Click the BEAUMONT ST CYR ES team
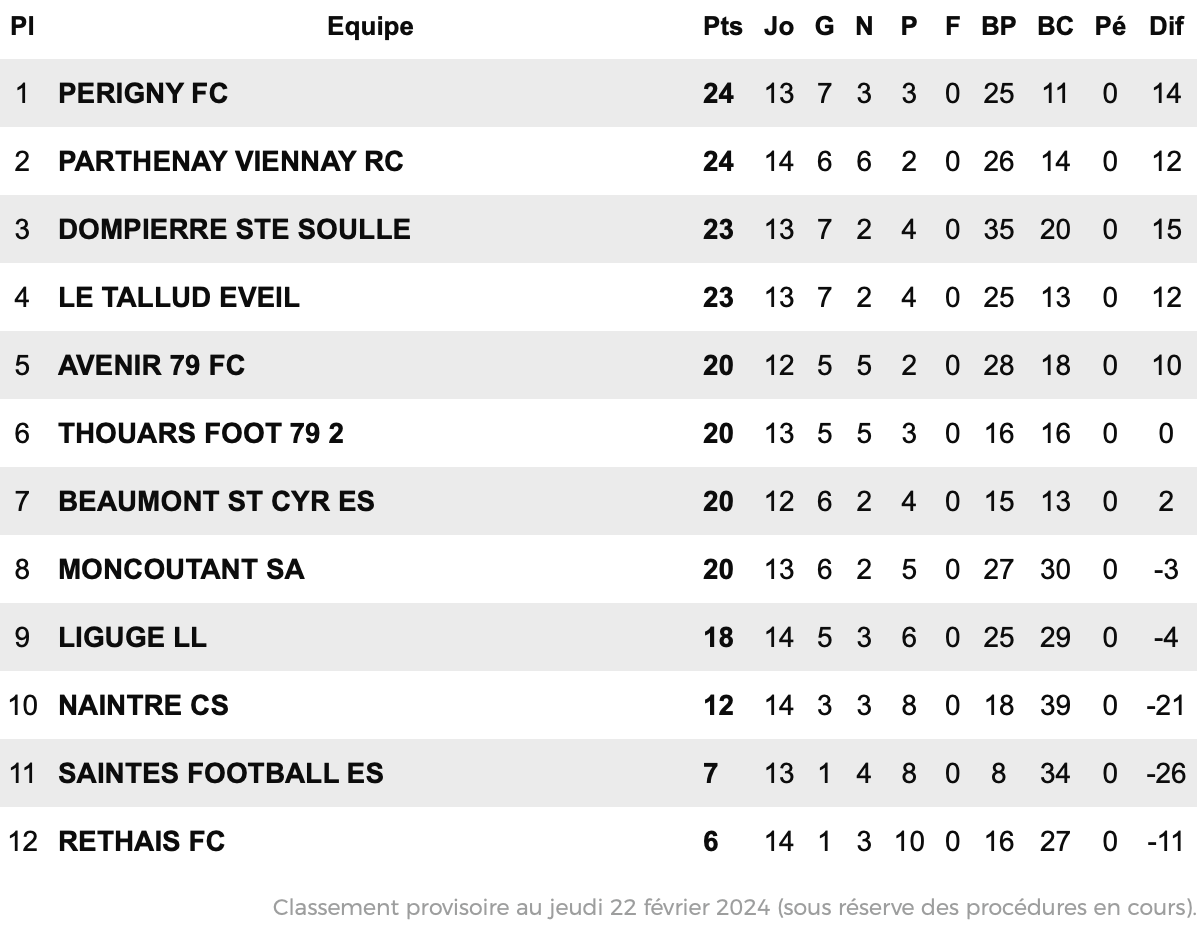 coord(216,501)
